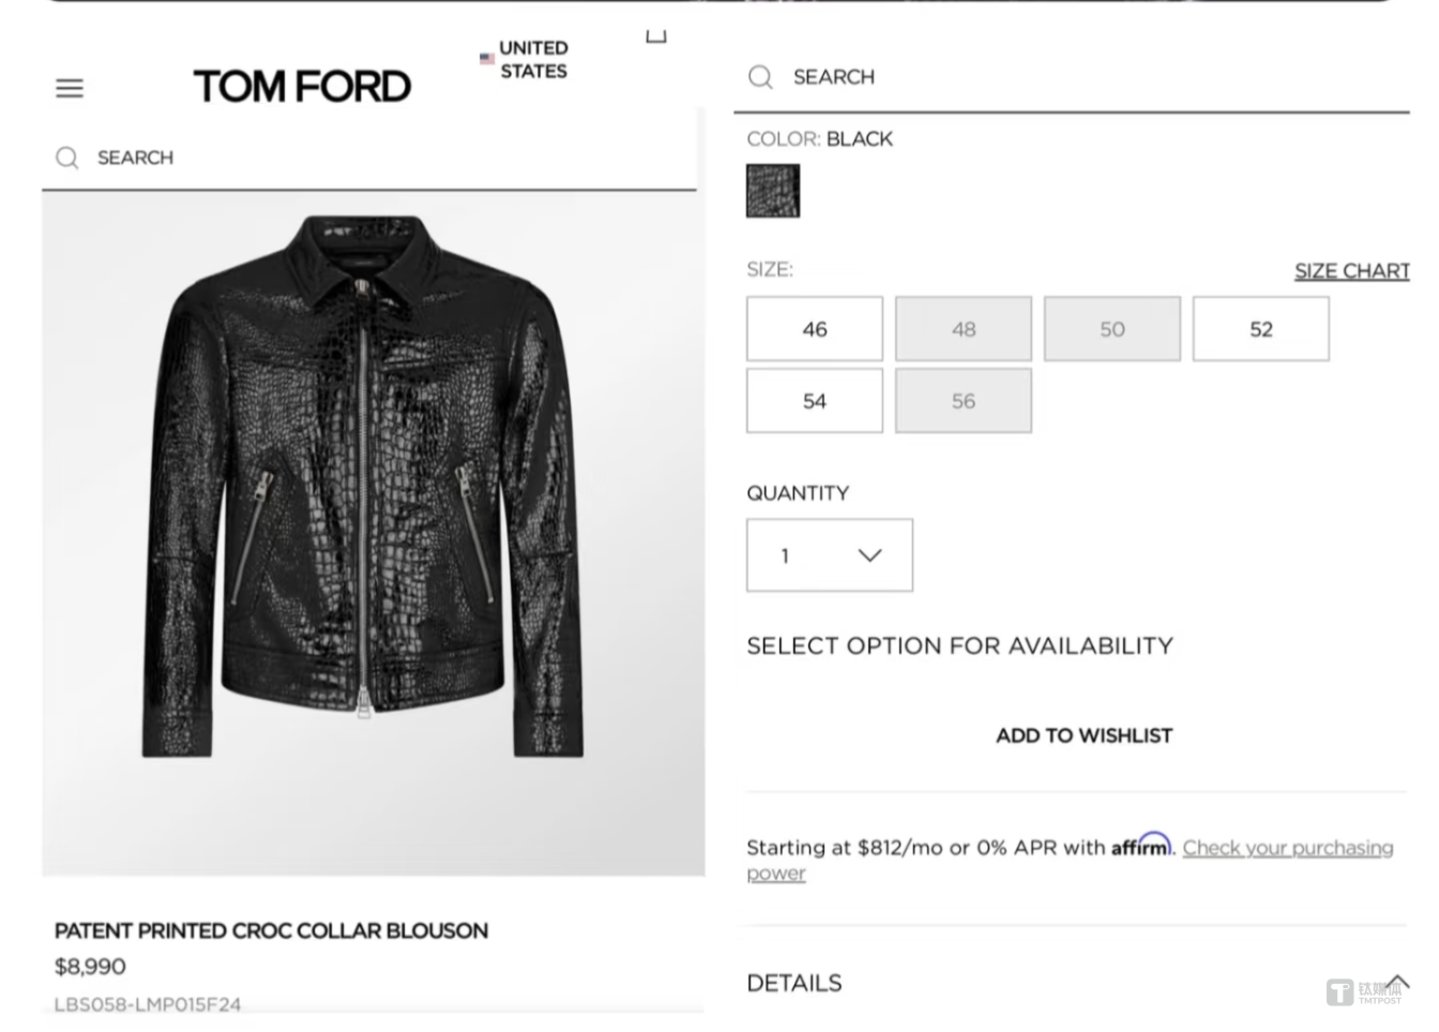Open United States country selector
The image size is (1439, 1032).
pyautogui.click(x=533, y=60)
